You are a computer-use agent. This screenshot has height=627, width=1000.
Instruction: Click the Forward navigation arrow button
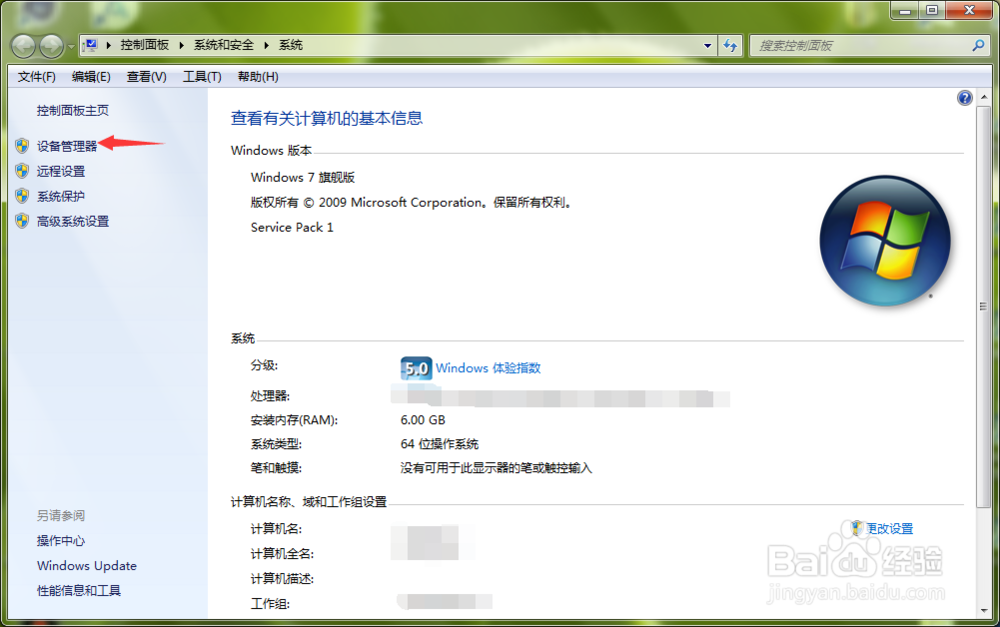coord(52,46)
